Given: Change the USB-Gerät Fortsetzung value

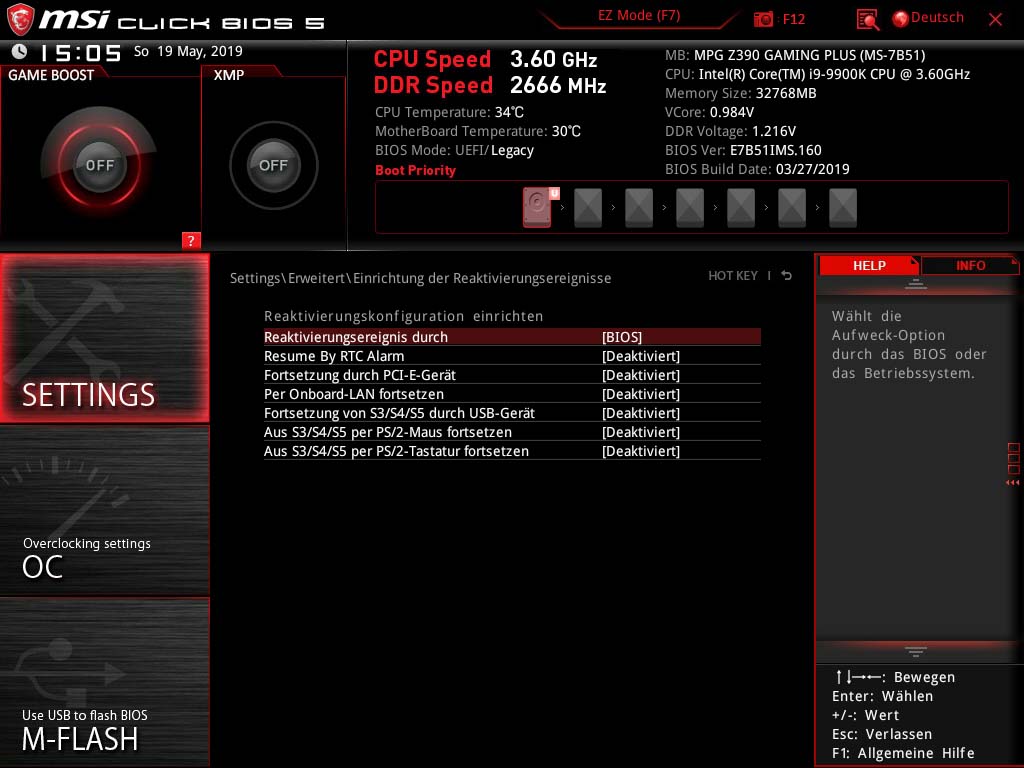Looking at the screenshot, I should pos(641,413).
